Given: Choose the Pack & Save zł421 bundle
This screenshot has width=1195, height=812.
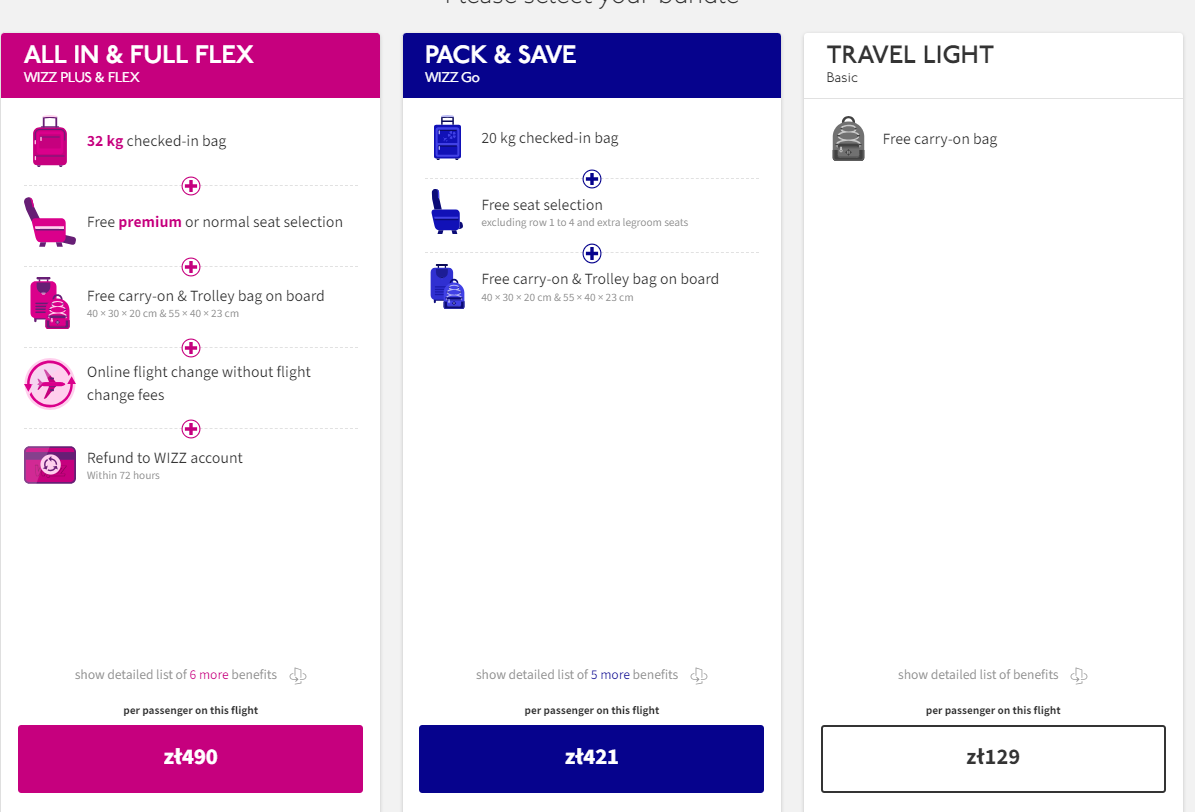Looking at the screenshot, I should click(591, 758).
